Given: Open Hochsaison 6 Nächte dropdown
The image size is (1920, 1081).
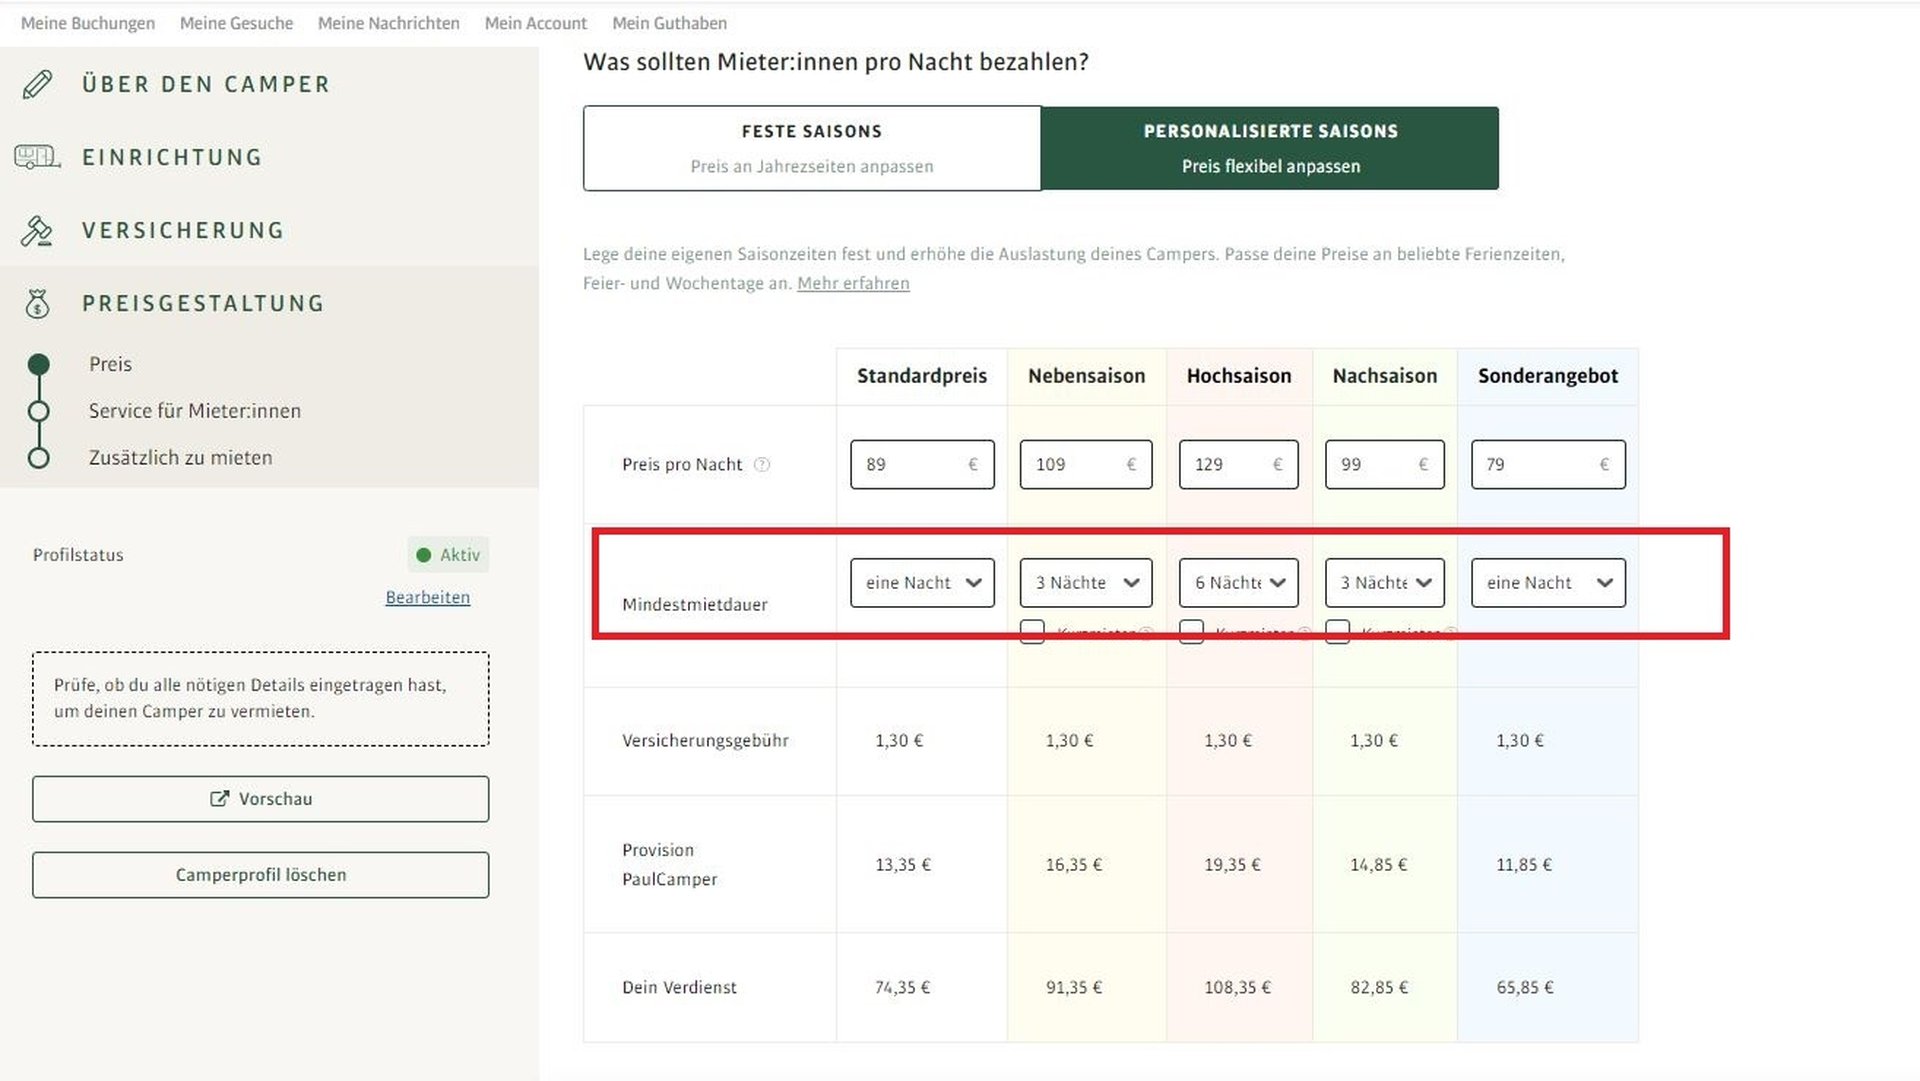Looking at the screenshot, I should 1239,583.
